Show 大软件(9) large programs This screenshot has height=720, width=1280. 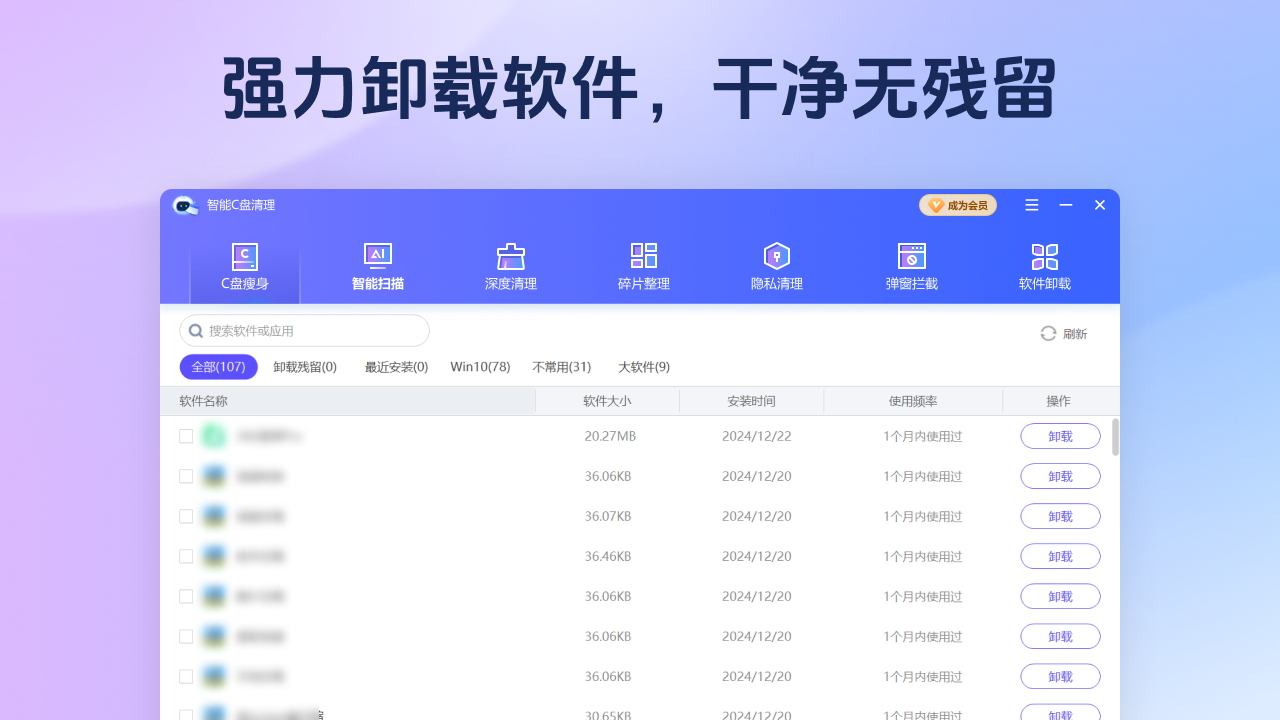pos(644,367)
